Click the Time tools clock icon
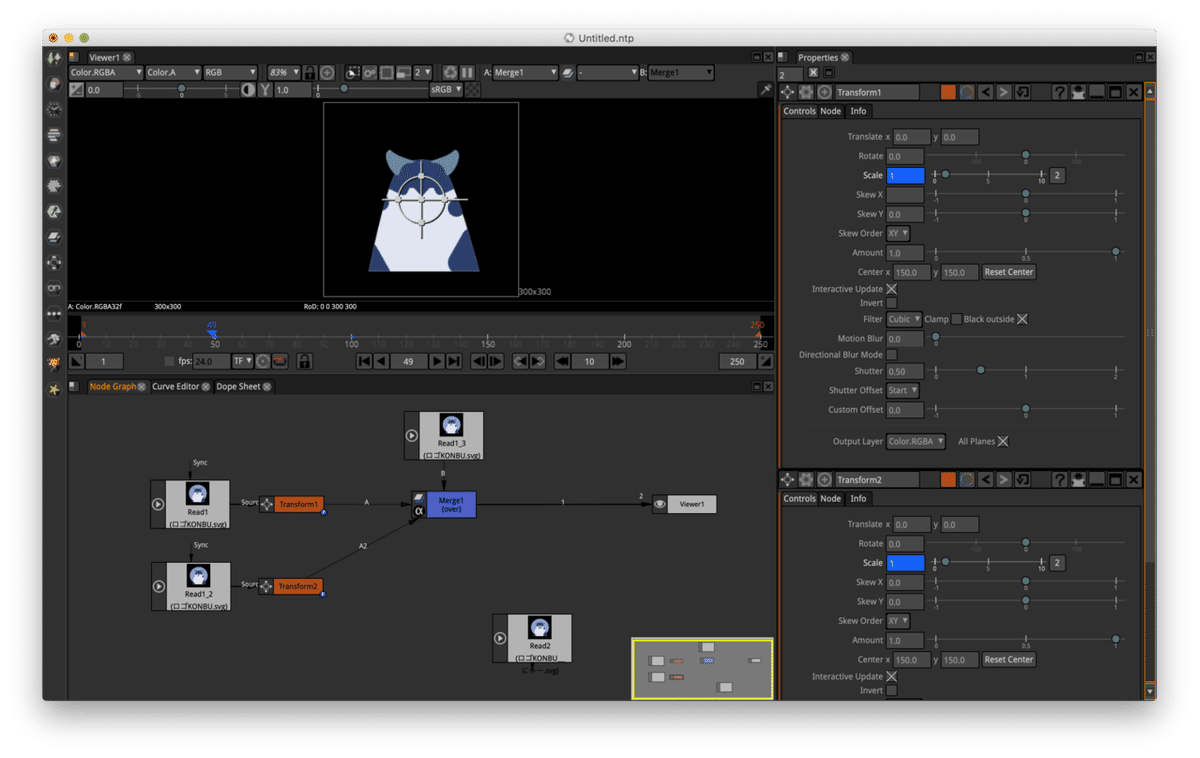The width and height of the screenshot is (1200, 758). point(54,110)
